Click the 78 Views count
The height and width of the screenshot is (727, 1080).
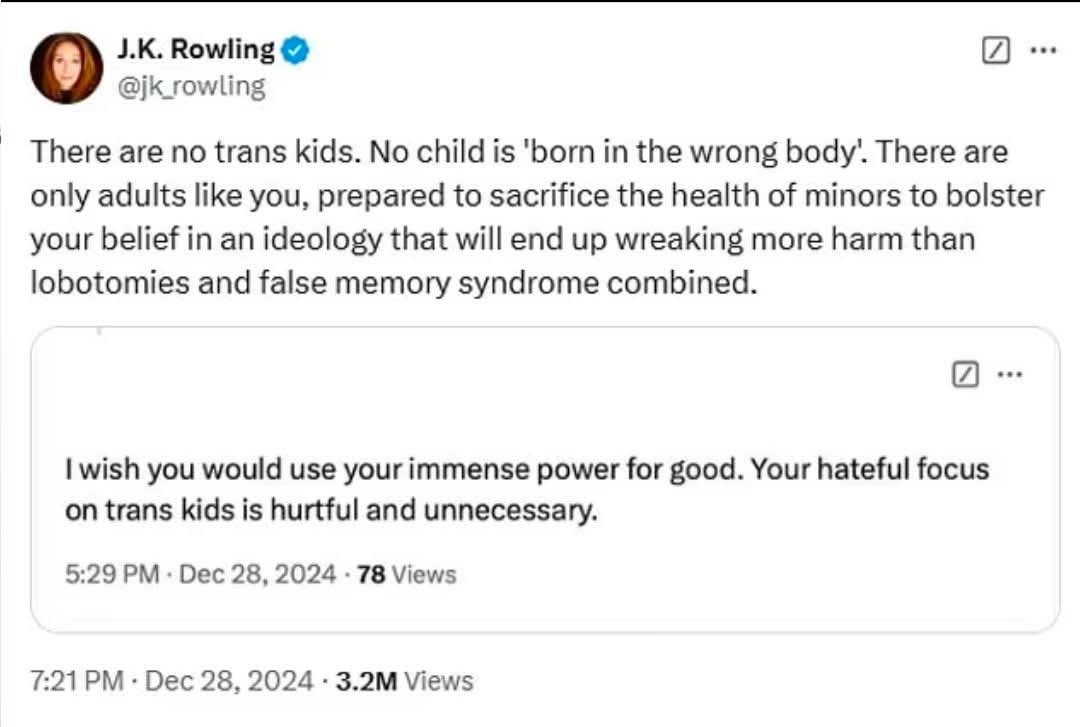406,575
